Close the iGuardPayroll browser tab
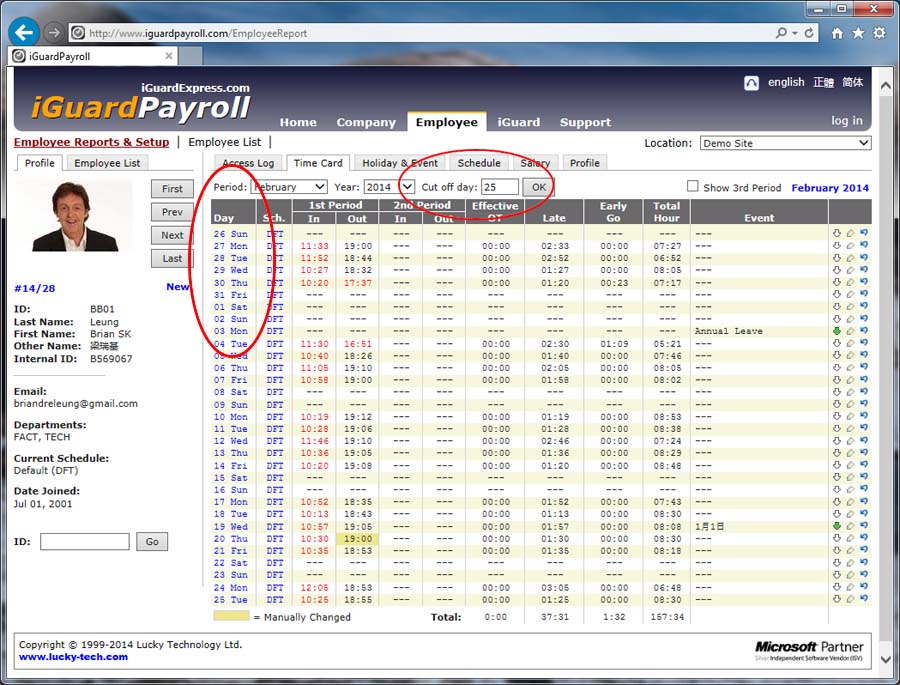Screen dimensions: 900x685 169,56
